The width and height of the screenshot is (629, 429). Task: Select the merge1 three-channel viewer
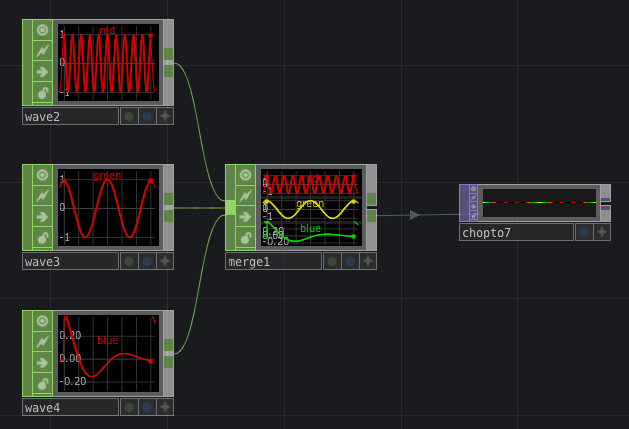[311, 207]
